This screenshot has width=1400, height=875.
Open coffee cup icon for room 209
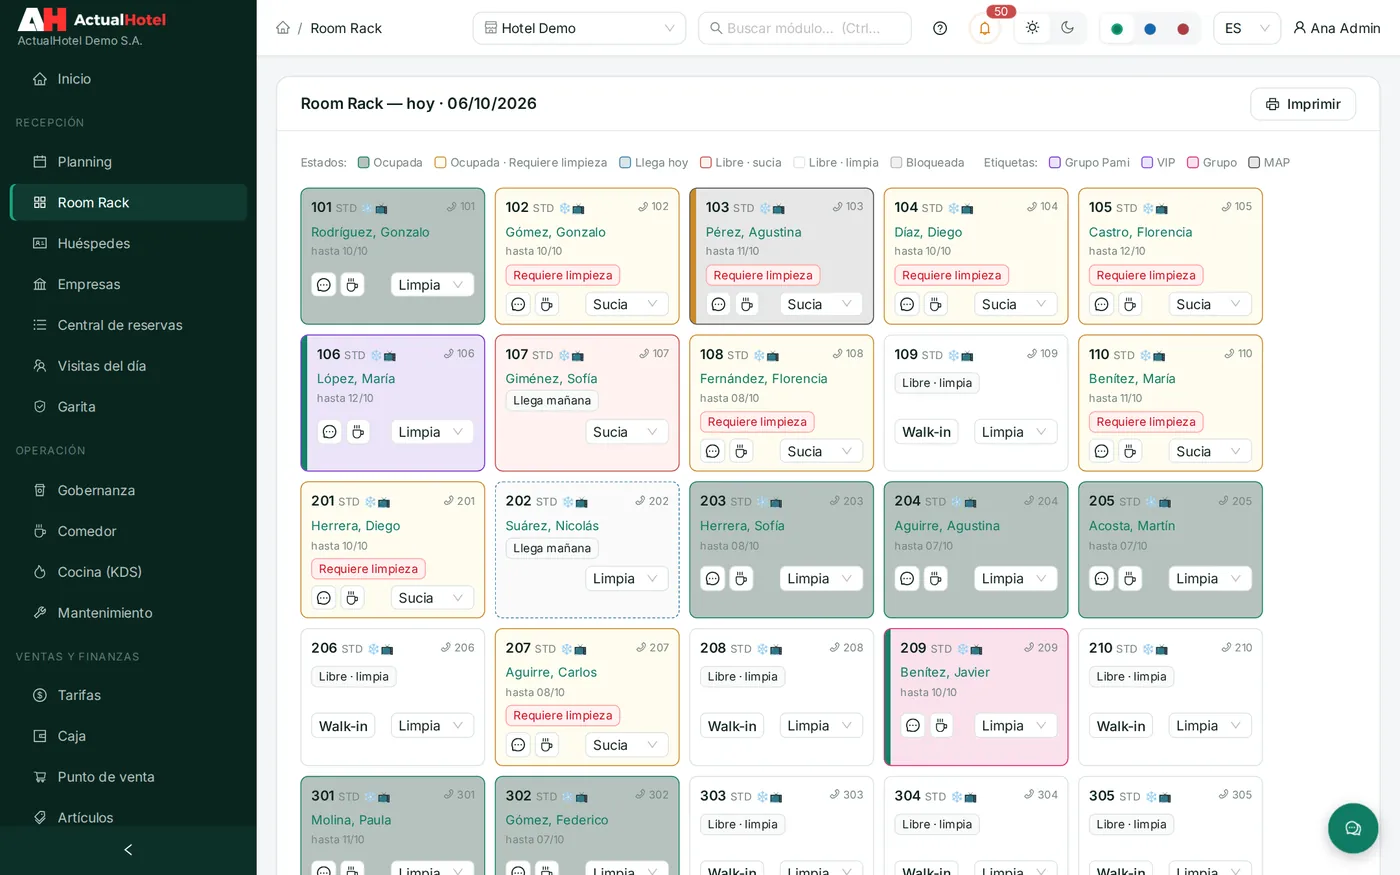[941, 725]
